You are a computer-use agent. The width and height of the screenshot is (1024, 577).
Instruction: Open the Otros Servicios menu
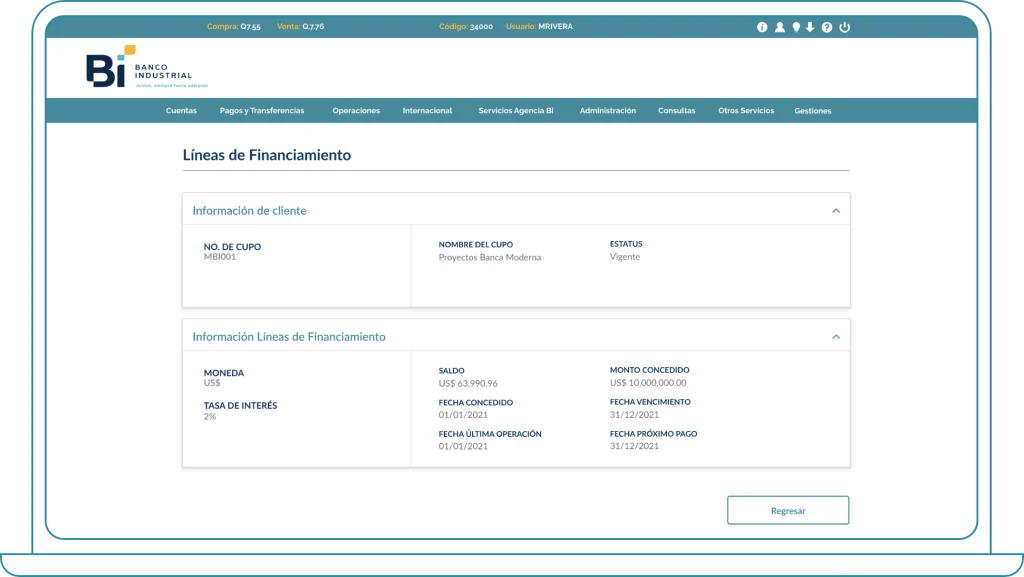746,111
